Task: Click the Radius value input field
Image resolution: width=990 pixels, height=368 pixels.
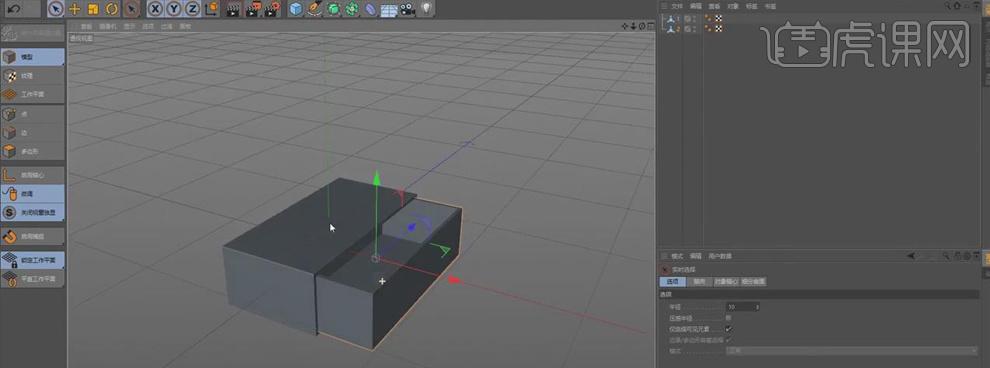Action: [742, 306]
